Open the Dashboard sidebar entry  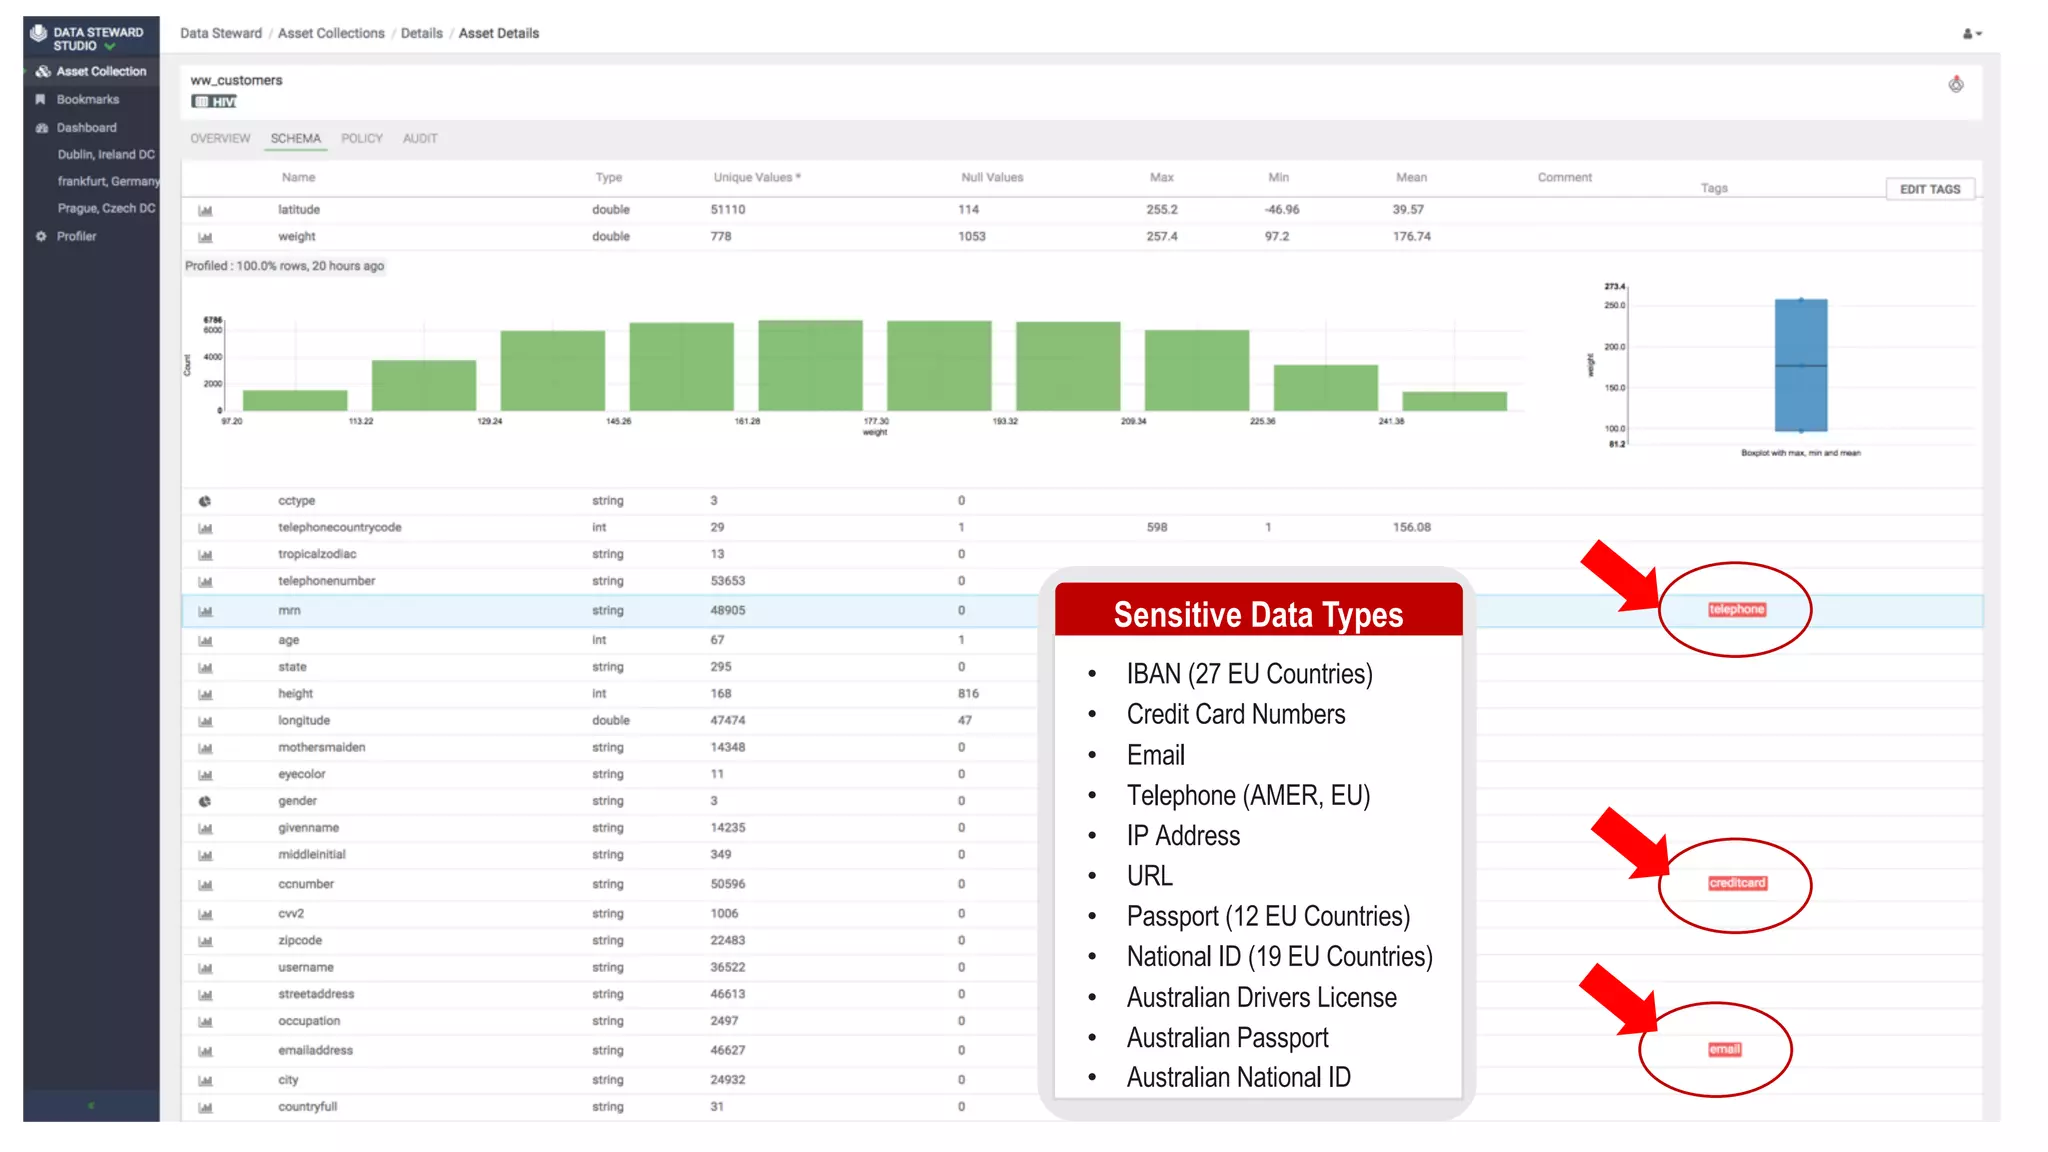tap(86, 127)
